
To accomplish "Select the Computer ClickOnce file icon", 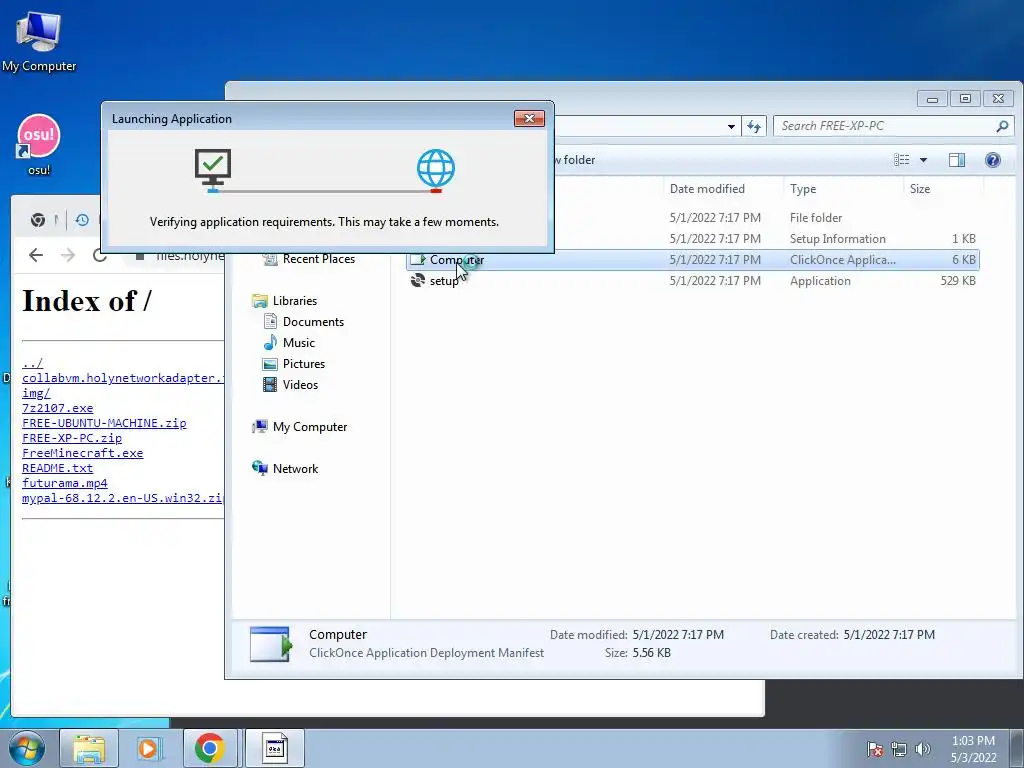I will (417, 260).
